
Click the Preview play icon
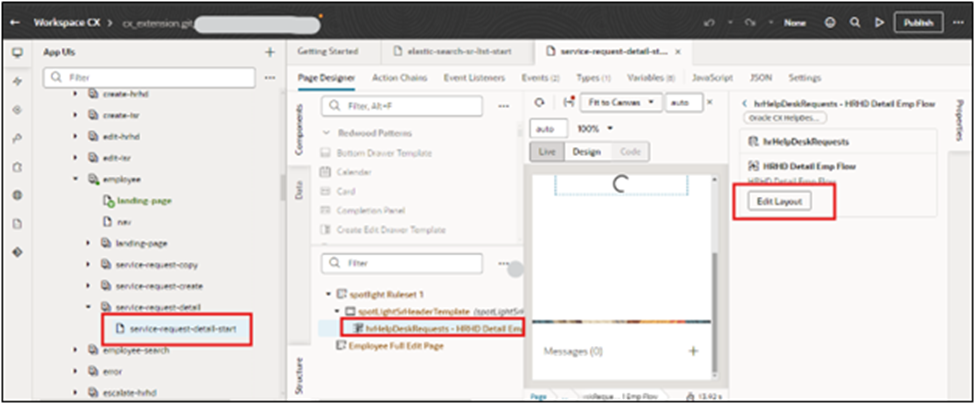click(x=879, y=22)
